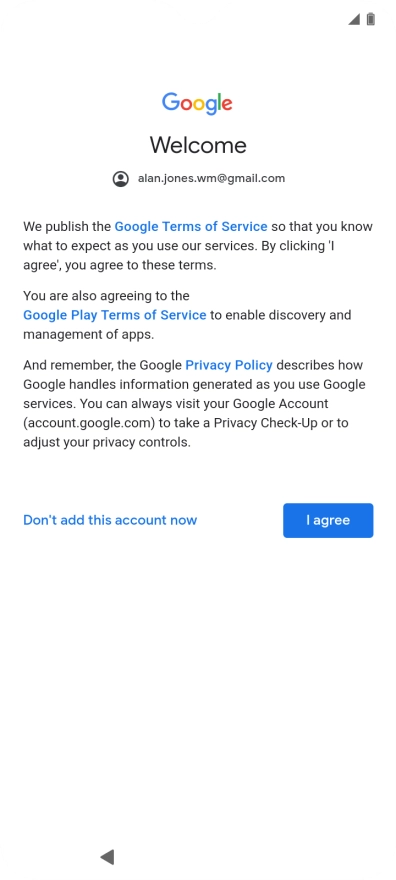
Task: Tap the battery status icon
Action: click(x=371, y=19)
